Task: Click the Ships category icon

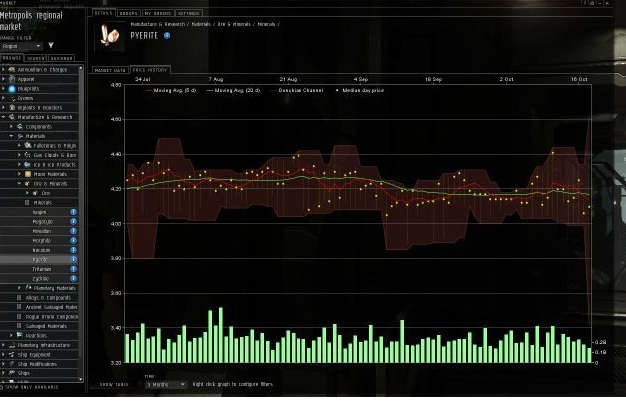Action: coord(12,373)
